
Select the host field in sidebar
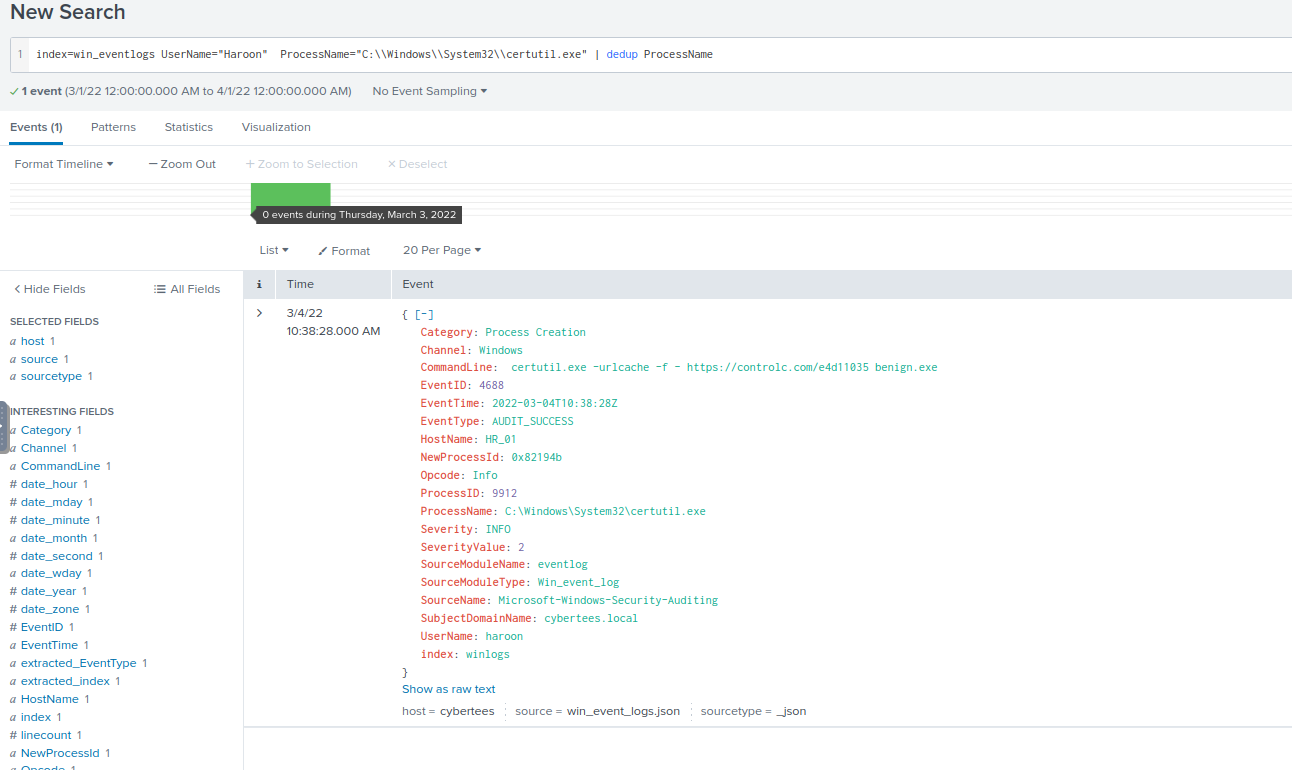click(32, 341)
